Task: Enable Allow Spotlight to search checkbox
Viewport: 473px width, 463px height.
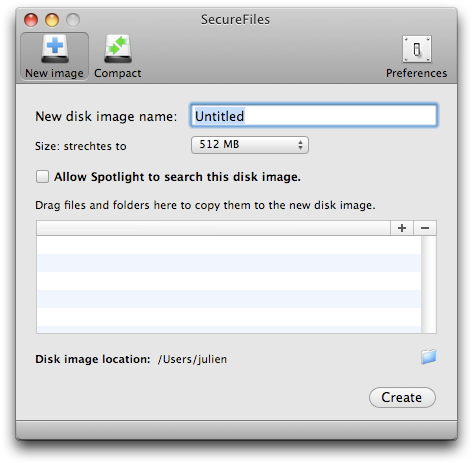Action: [x=42, y=177]
